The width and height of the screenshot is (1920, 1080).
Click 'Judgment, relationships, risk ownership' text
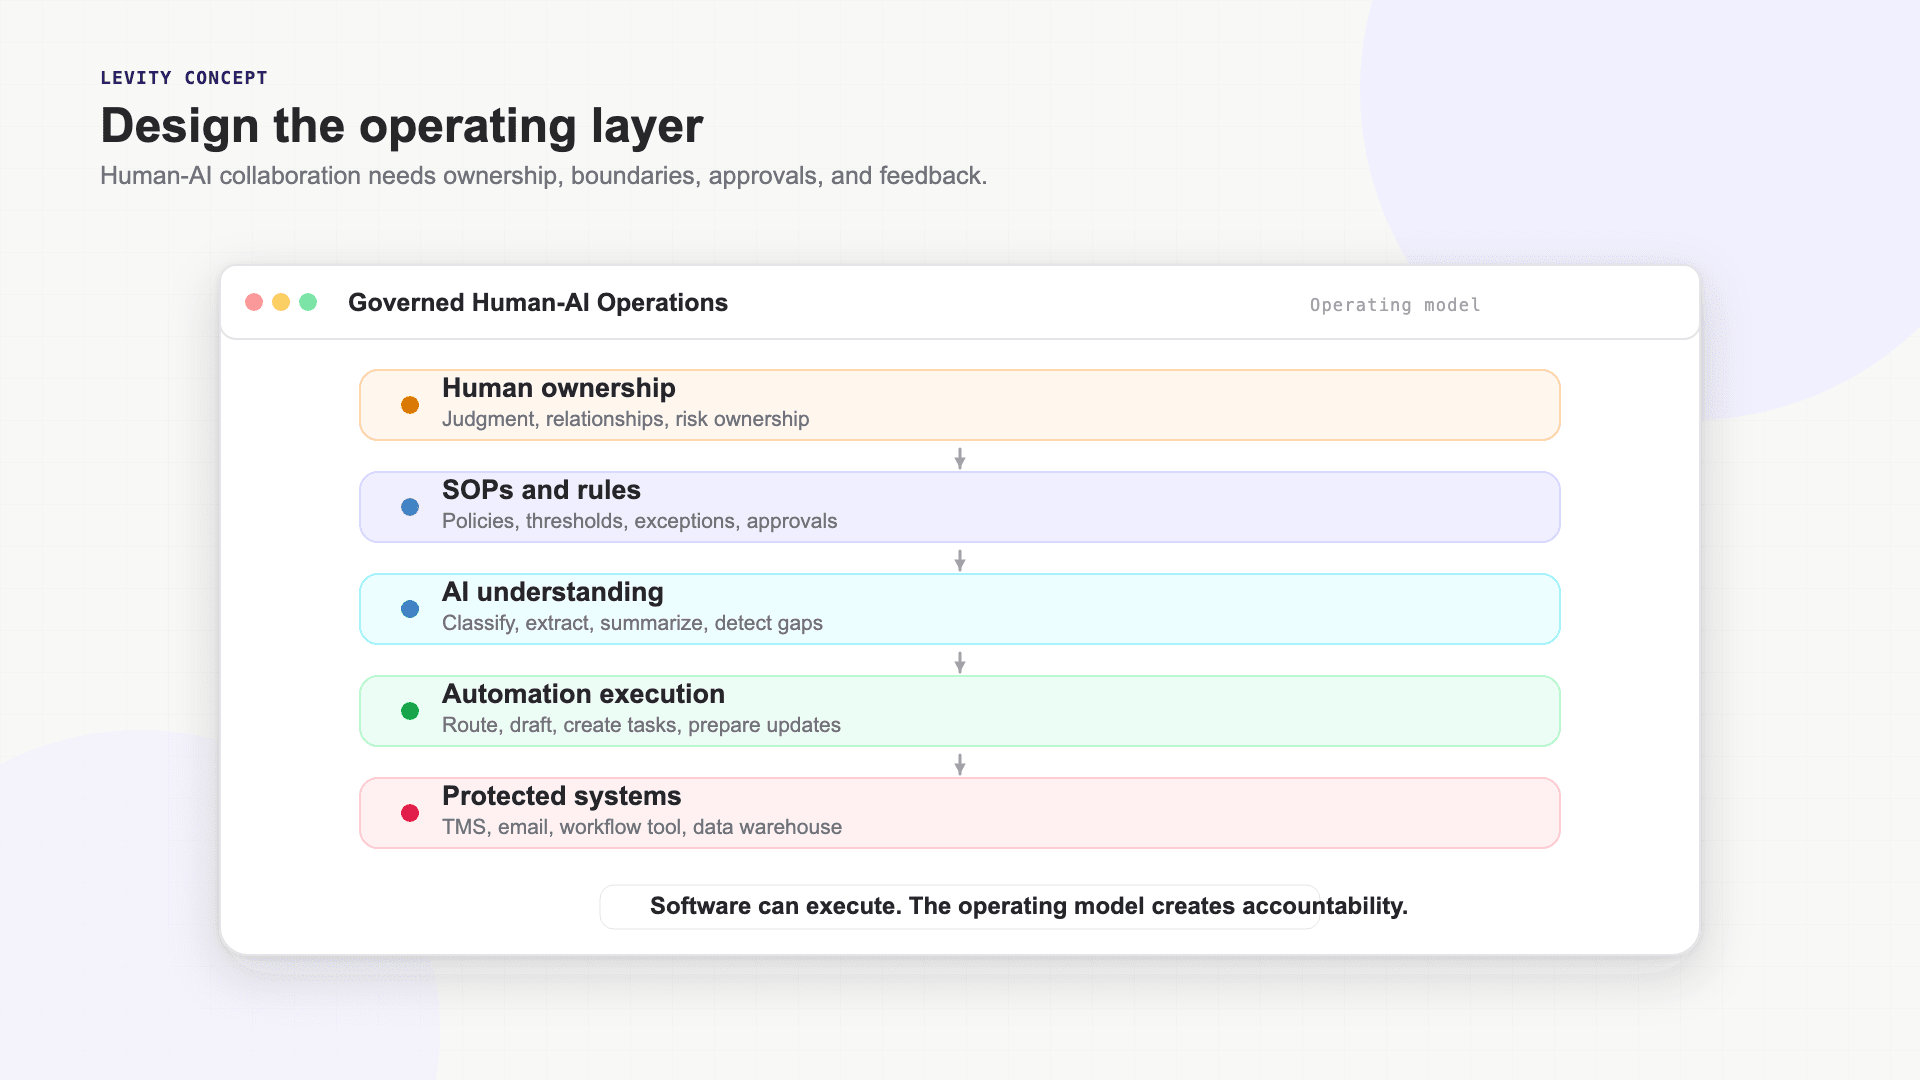point(626,419)
